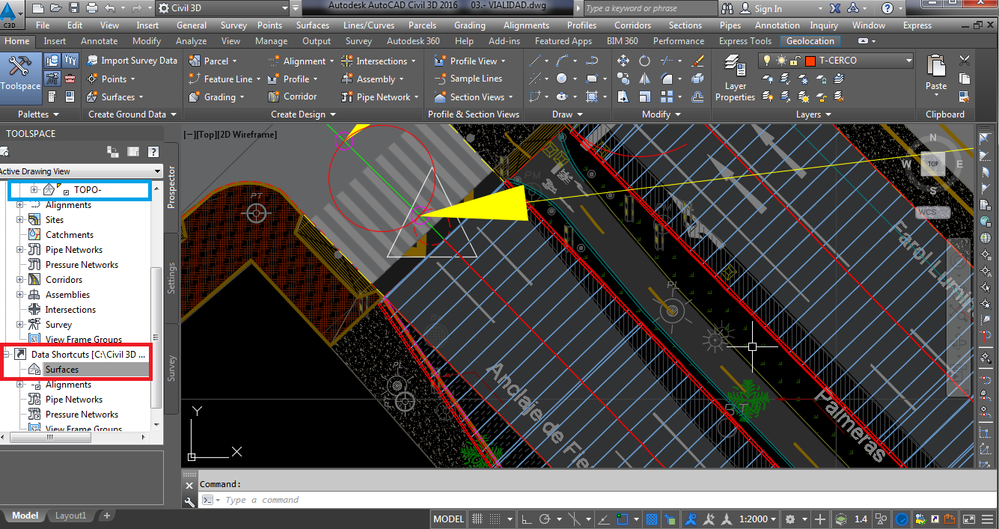Toggle polar tracking in status bar

point(545,519)
